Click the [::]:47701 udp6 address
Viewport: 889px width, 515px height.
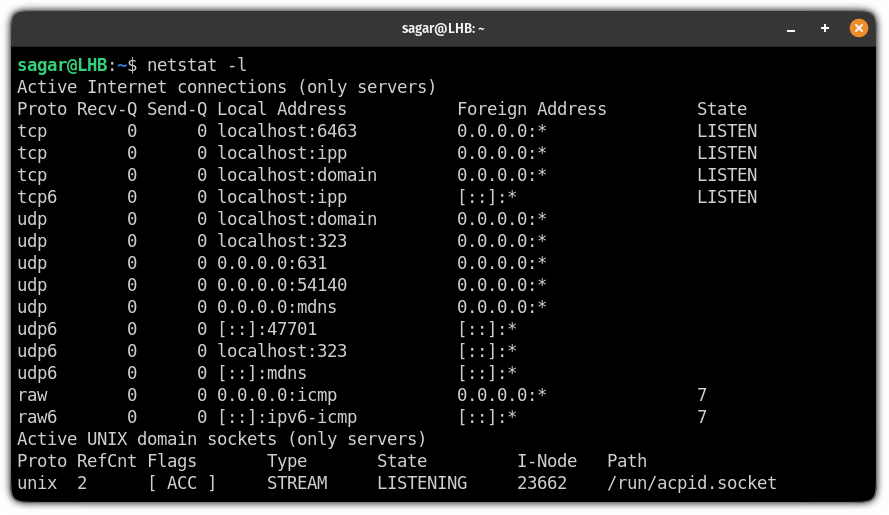point(268,329)
